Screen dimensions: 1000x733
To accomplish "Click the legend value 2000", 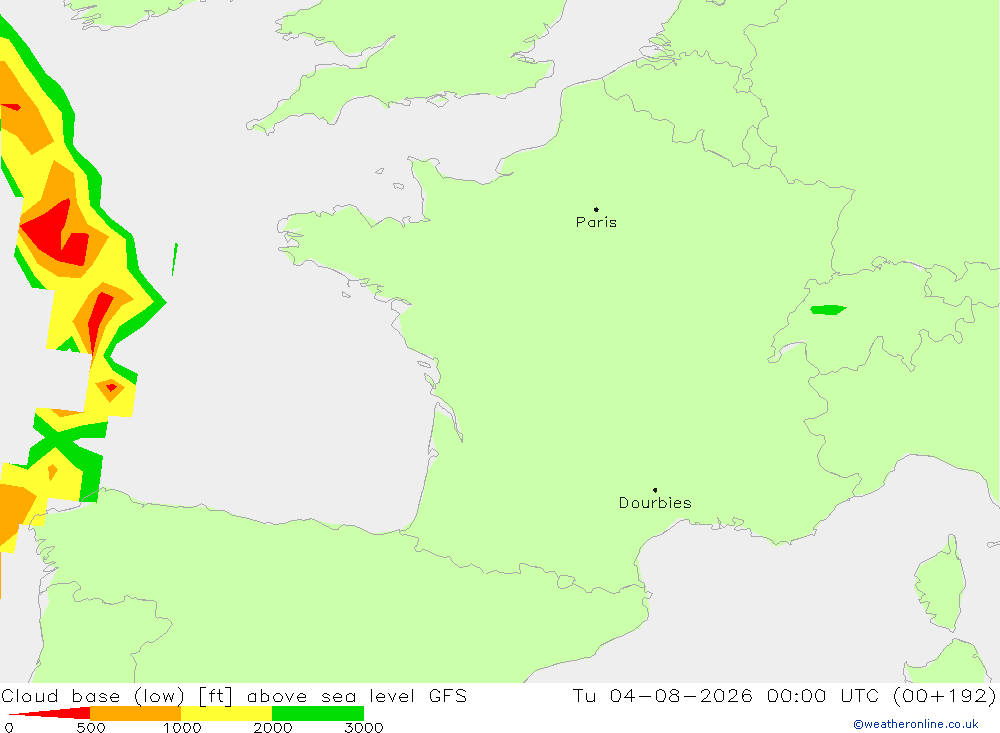I will pos(272,728).
